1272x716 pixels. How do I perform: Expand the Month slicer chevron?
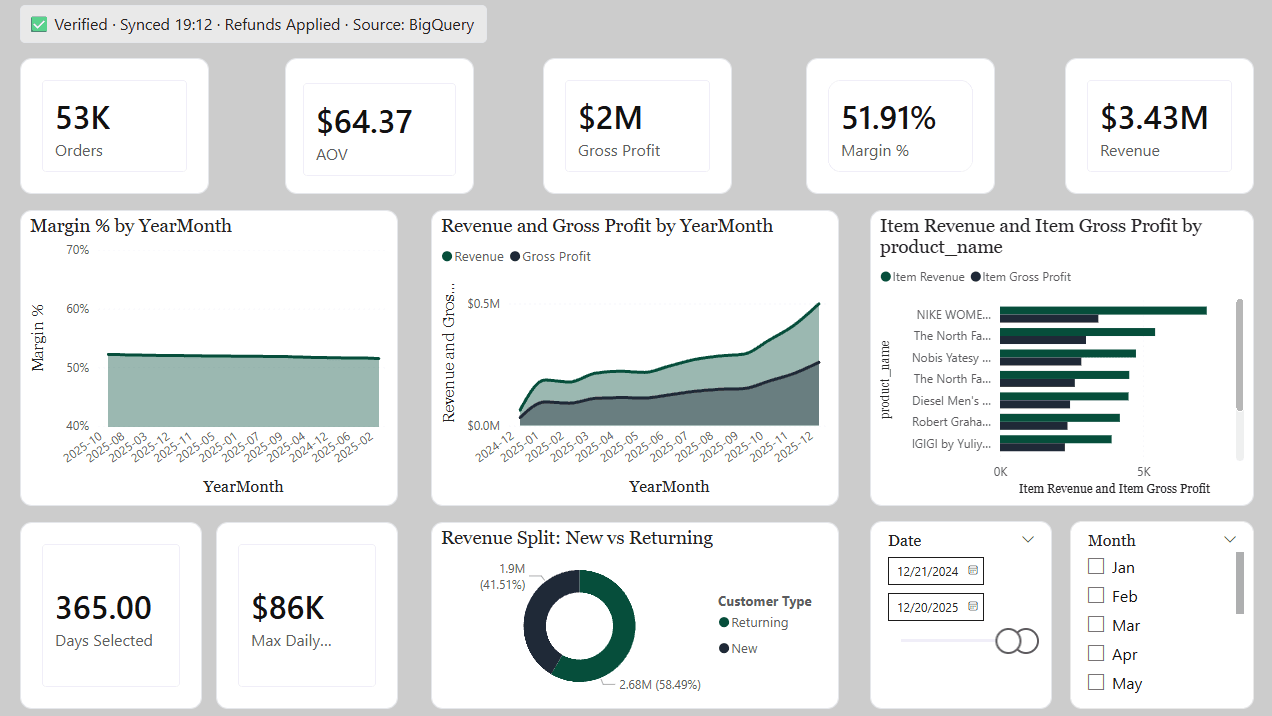coord(1230,540)
